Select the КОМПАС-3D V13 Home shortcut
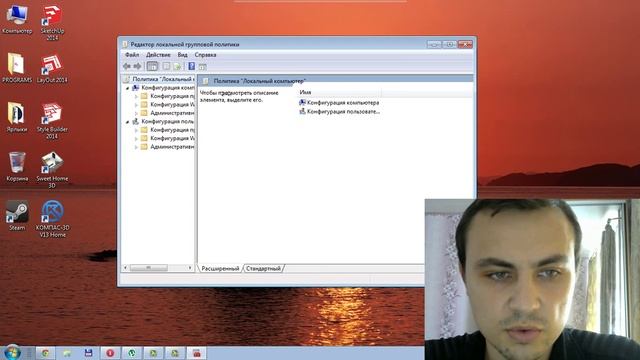This screenshot has height=360, width=640. point(52,219)
